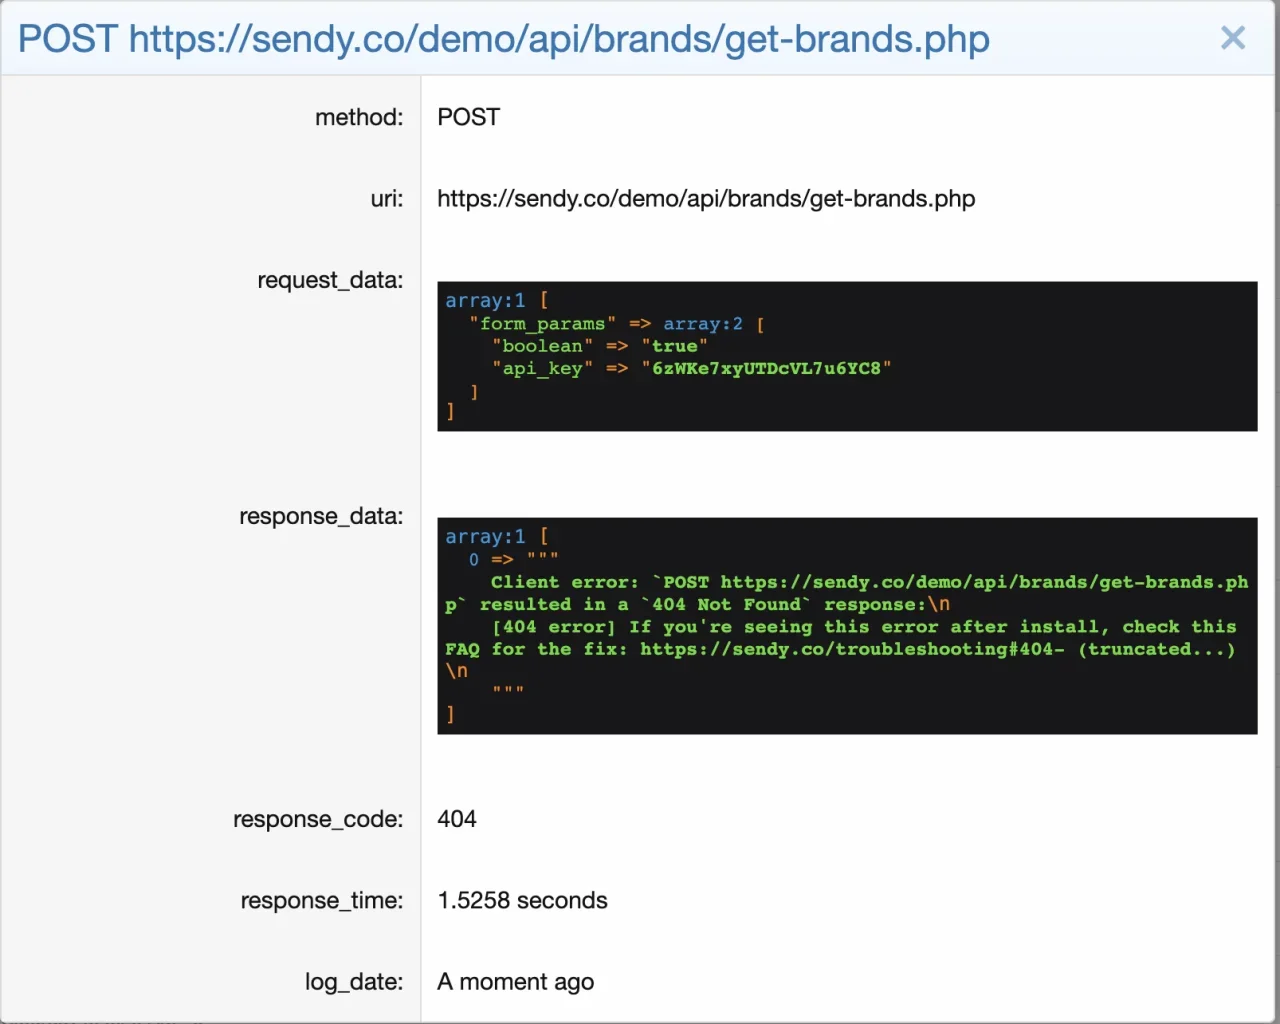Click the 'uri:' label

[387, 198]
